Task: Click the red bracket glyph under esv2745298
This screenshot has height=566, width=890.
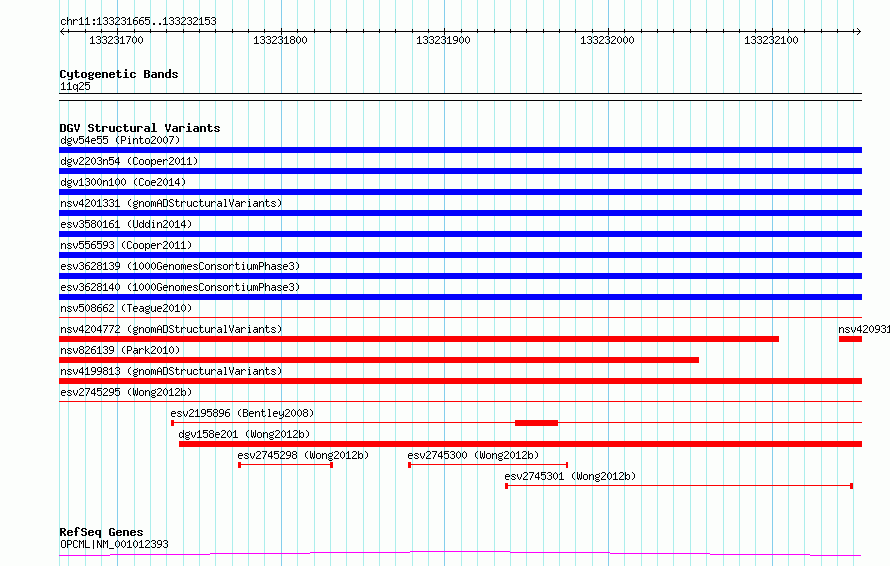Action: pyautogui.click(x=286, y=465)
